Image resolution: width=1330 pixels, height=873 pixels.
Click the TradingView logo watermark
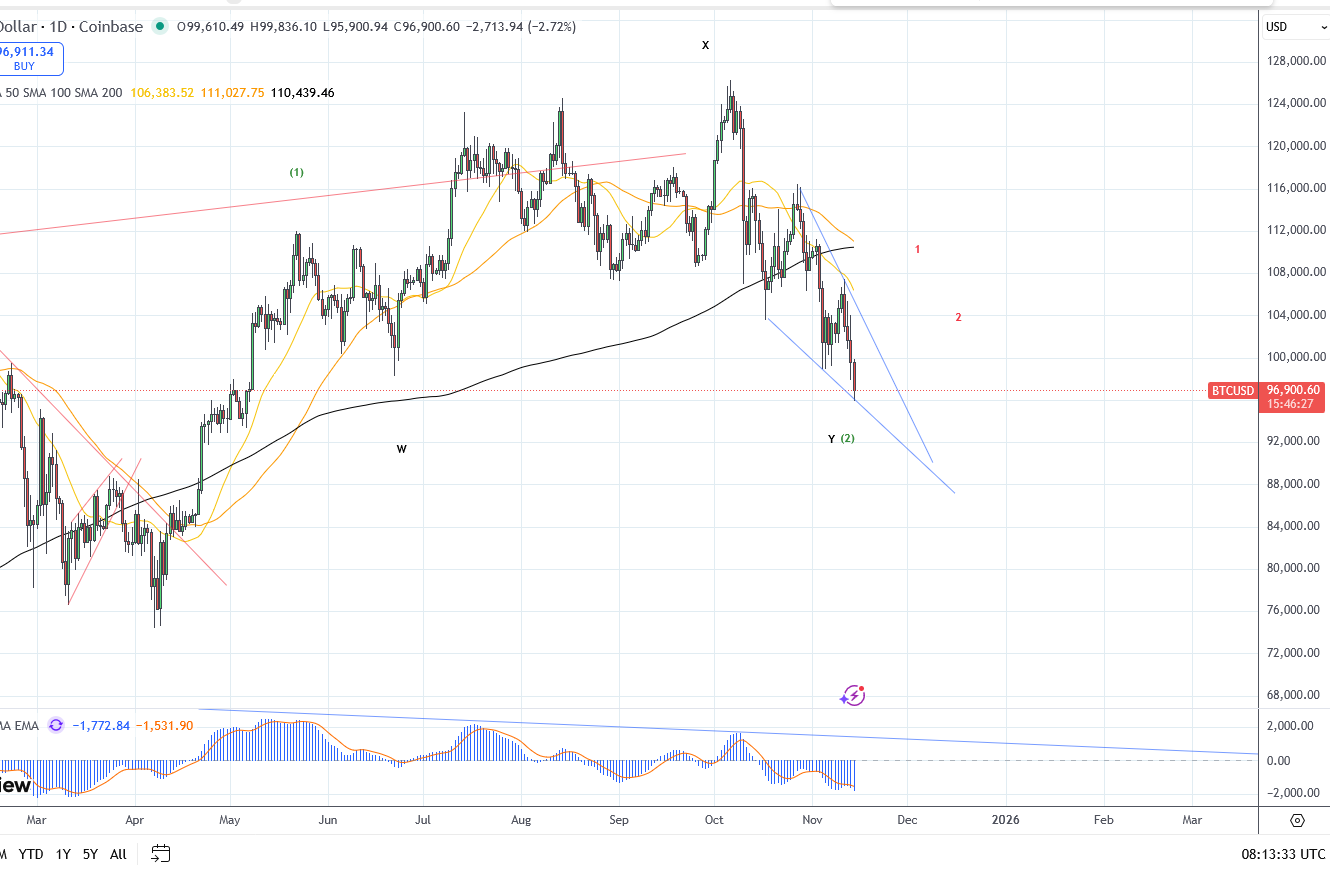pos(15,786)
